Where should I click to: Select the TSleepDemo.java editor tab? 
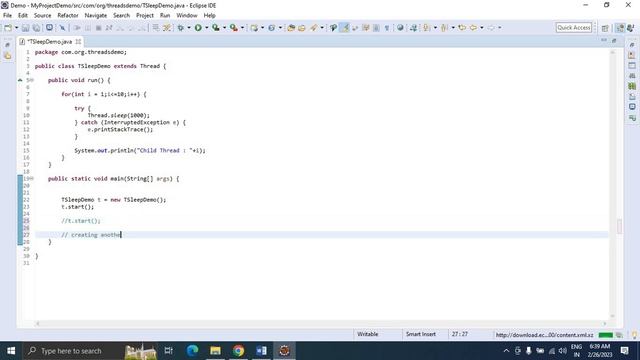[x=49, y=42]
